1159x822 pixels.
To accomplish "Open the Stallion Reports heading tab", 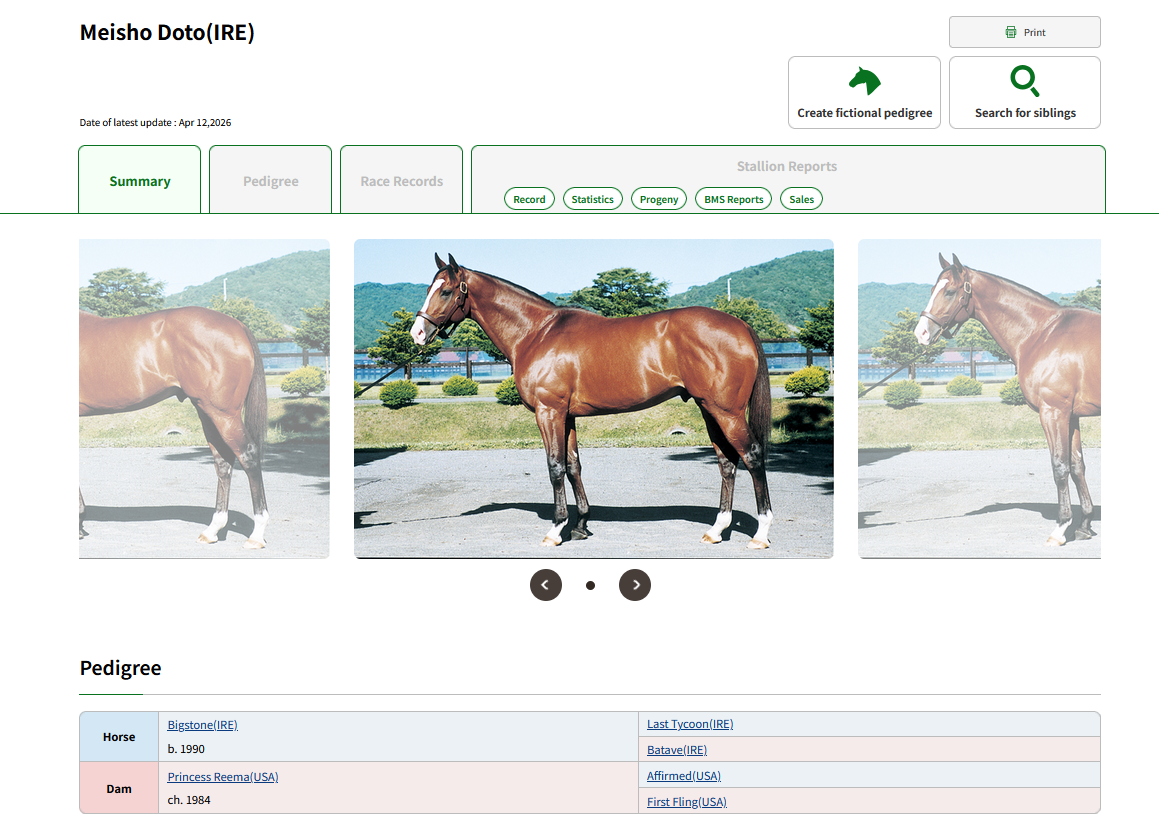I will [786, 166].
